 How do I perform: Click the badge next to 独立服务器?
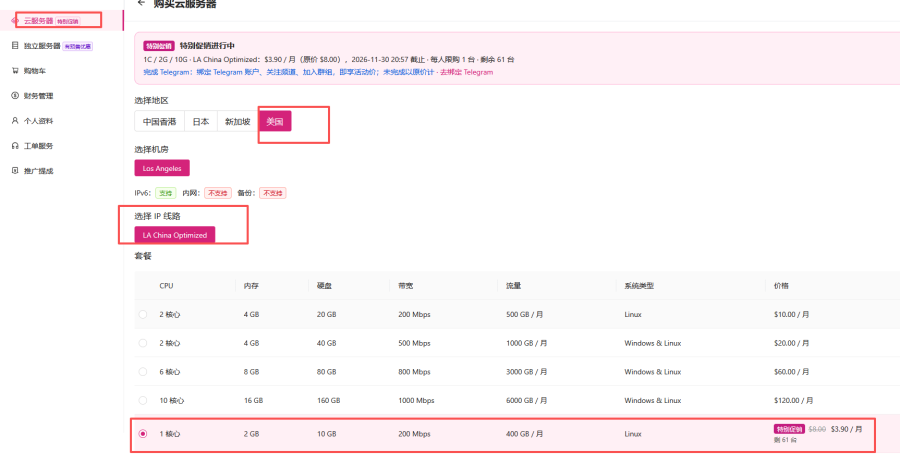tap(78, 46)
